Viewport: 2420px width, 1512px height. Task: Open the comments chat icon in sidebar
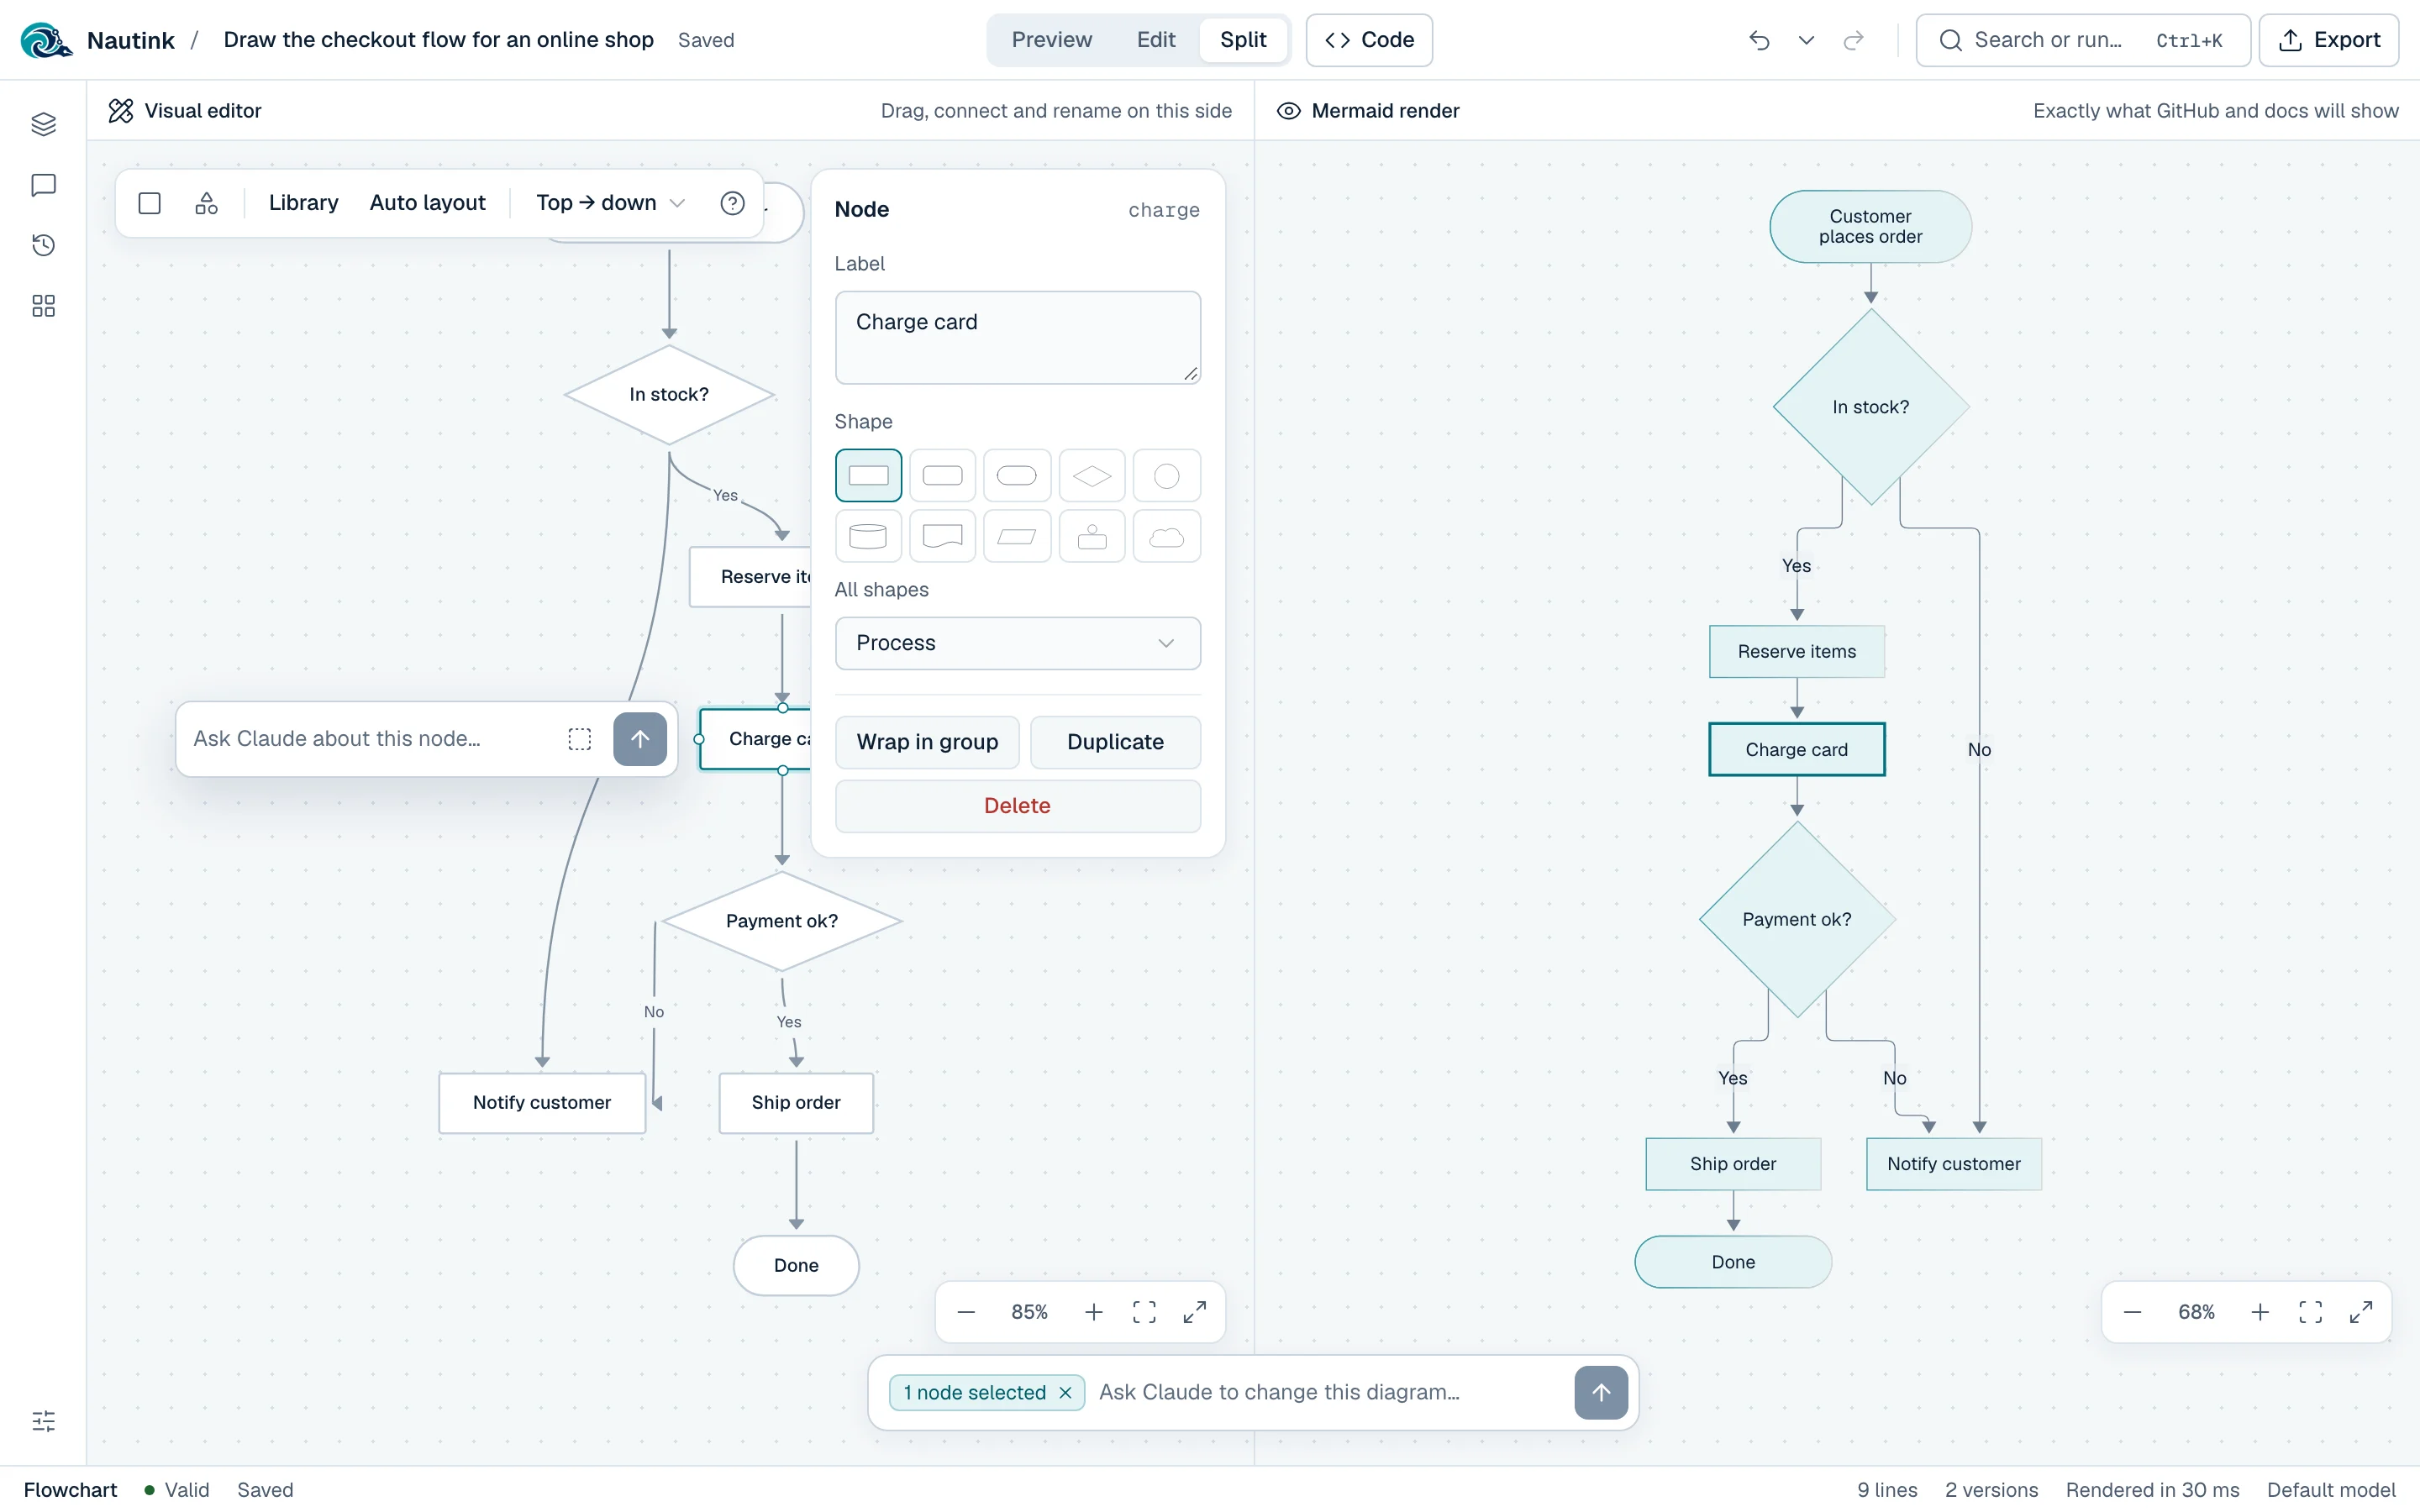point(43,185)
